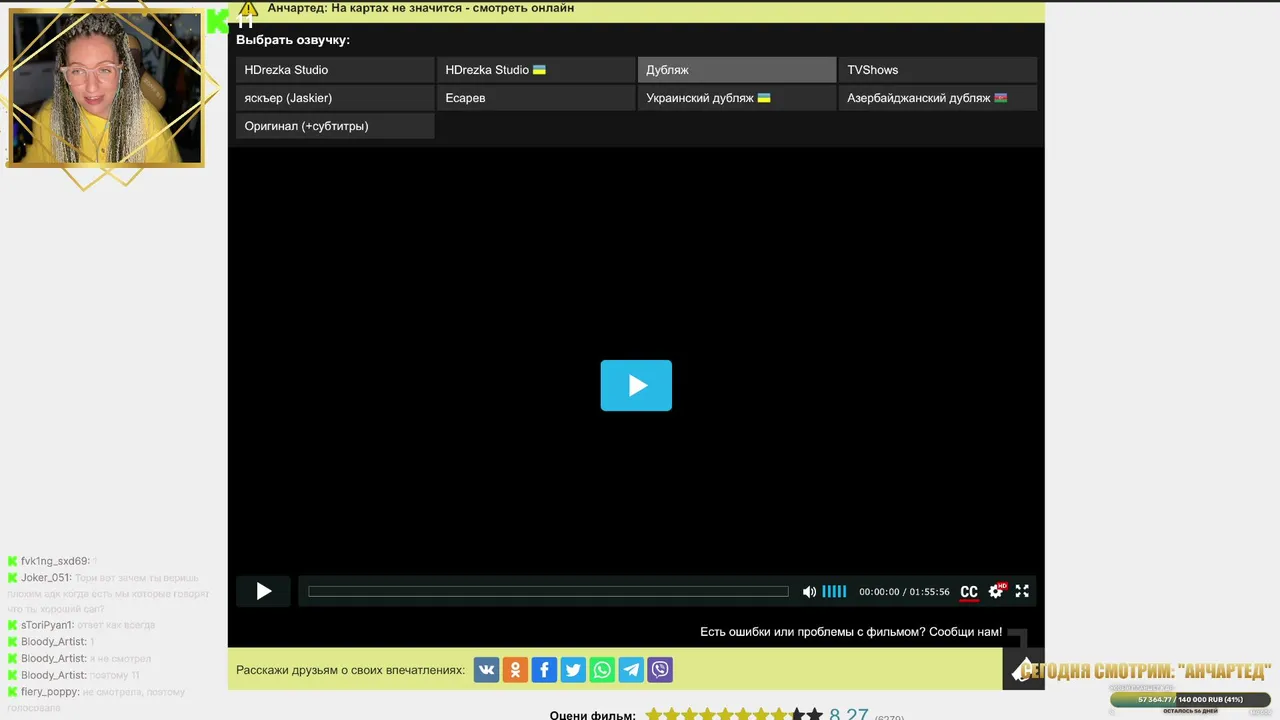Click the 00:00:00 / 01:55:56 time display
The height and width of the screenshot is (720, 1280).
click(904, 592)
